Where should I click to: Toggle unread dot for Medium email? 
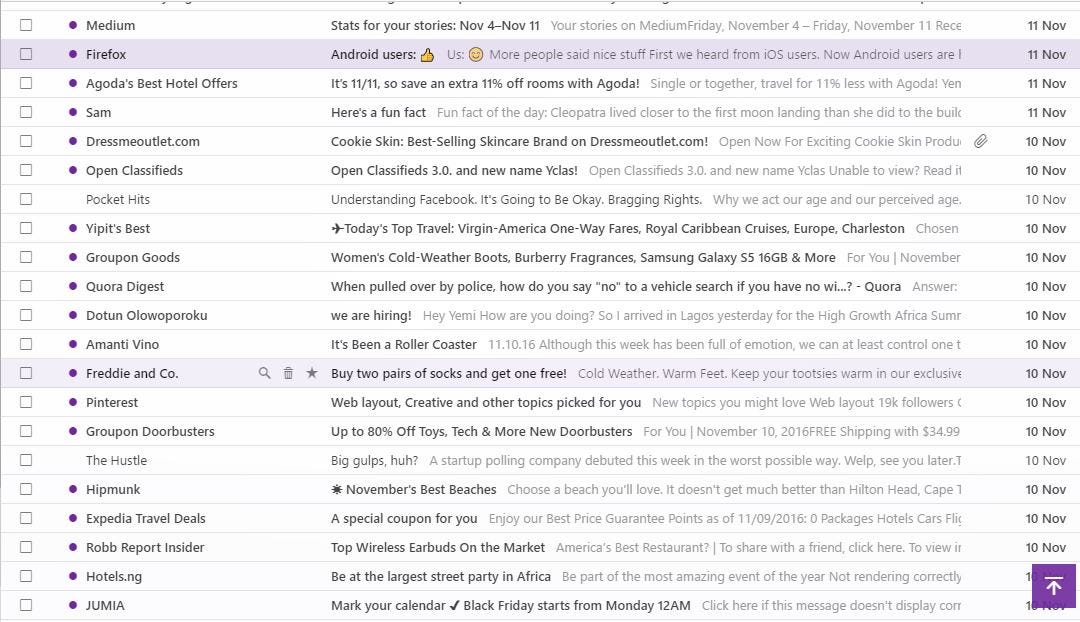pyautogui.click(x=73, y=25)
